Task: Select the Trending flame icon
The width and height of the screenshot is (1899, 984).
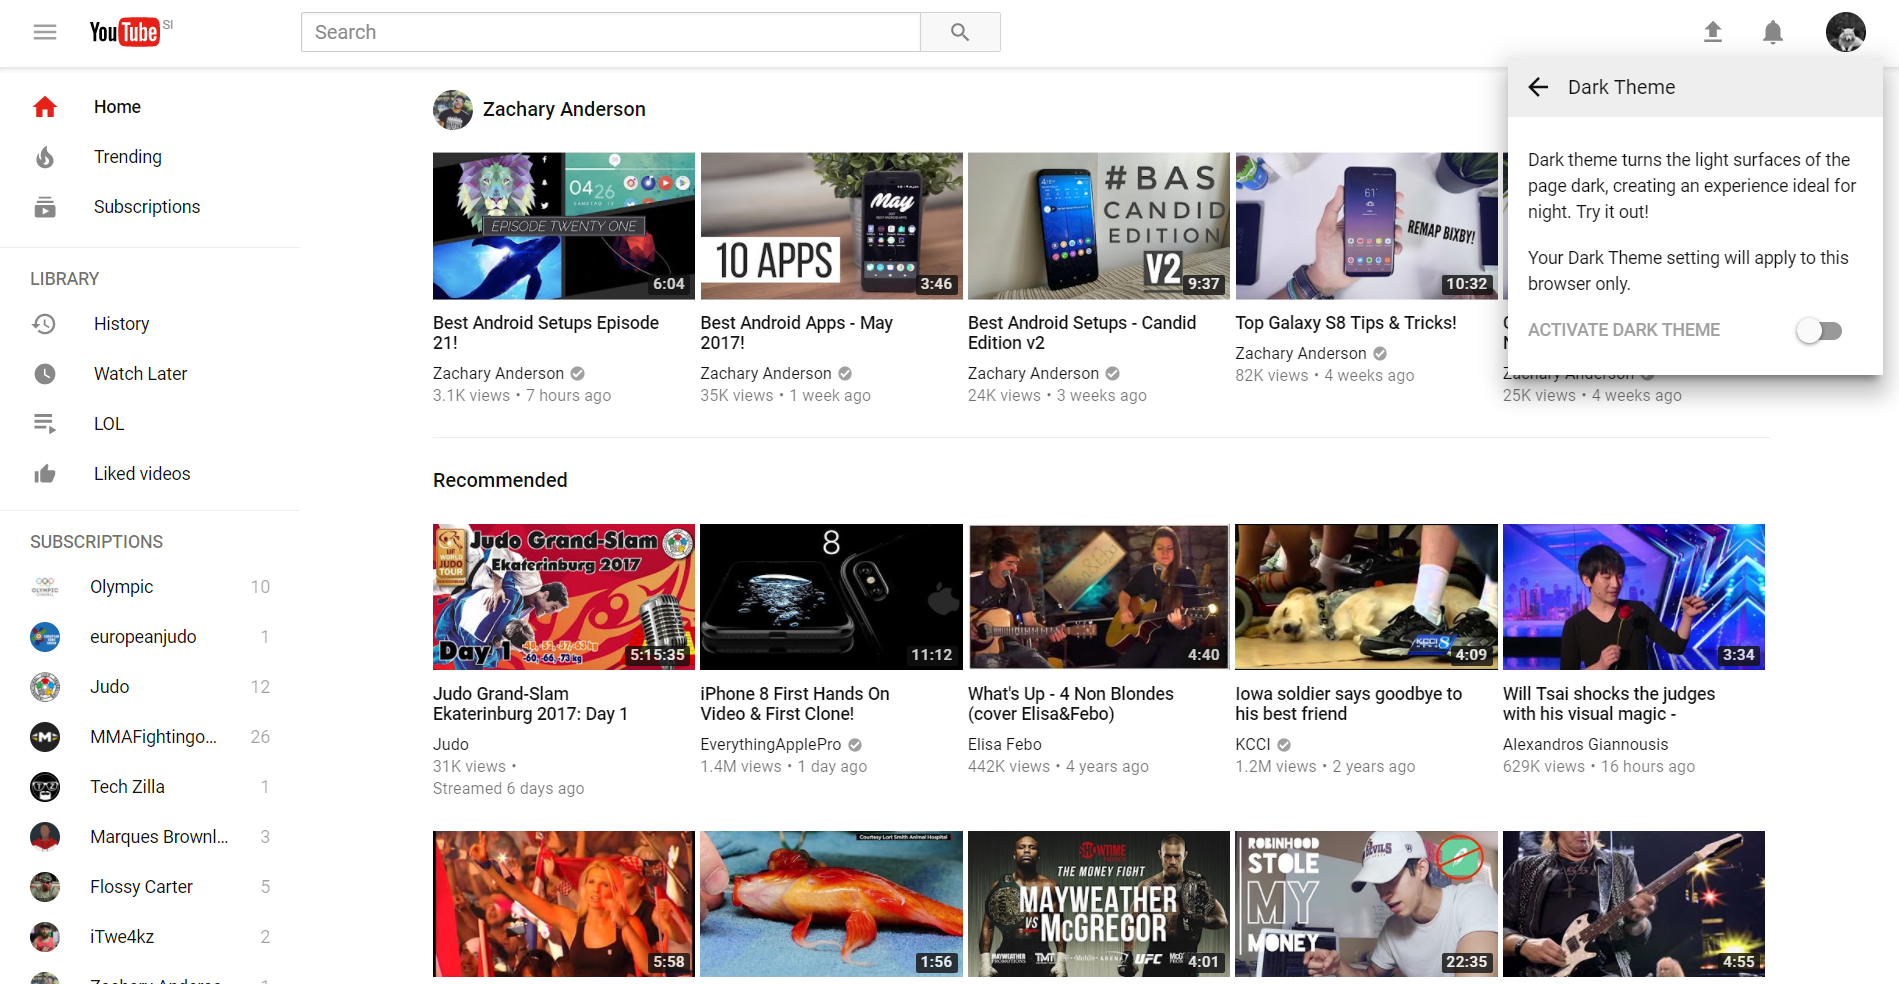Action: 45,157
